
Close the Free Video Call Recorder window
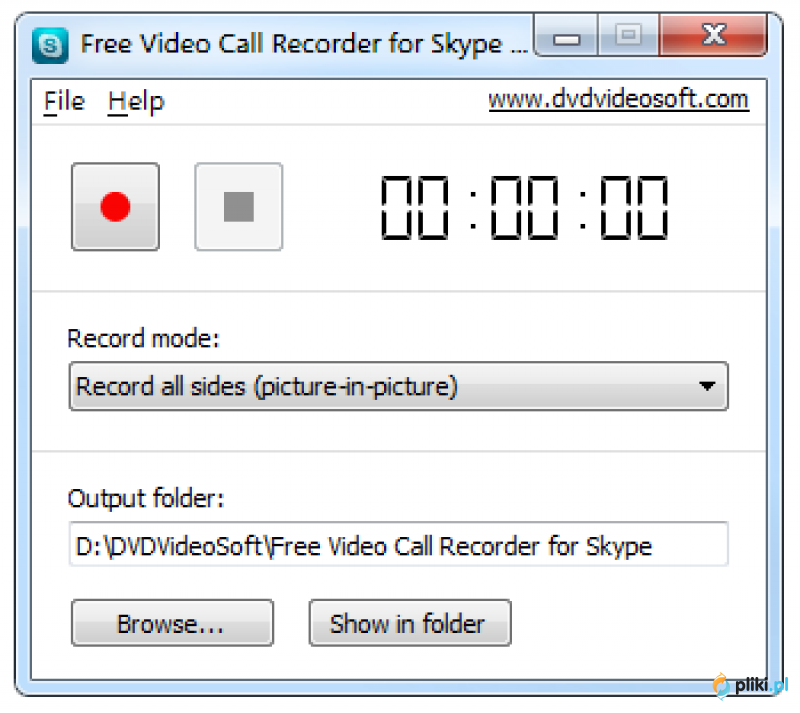(x=714, y=35)
